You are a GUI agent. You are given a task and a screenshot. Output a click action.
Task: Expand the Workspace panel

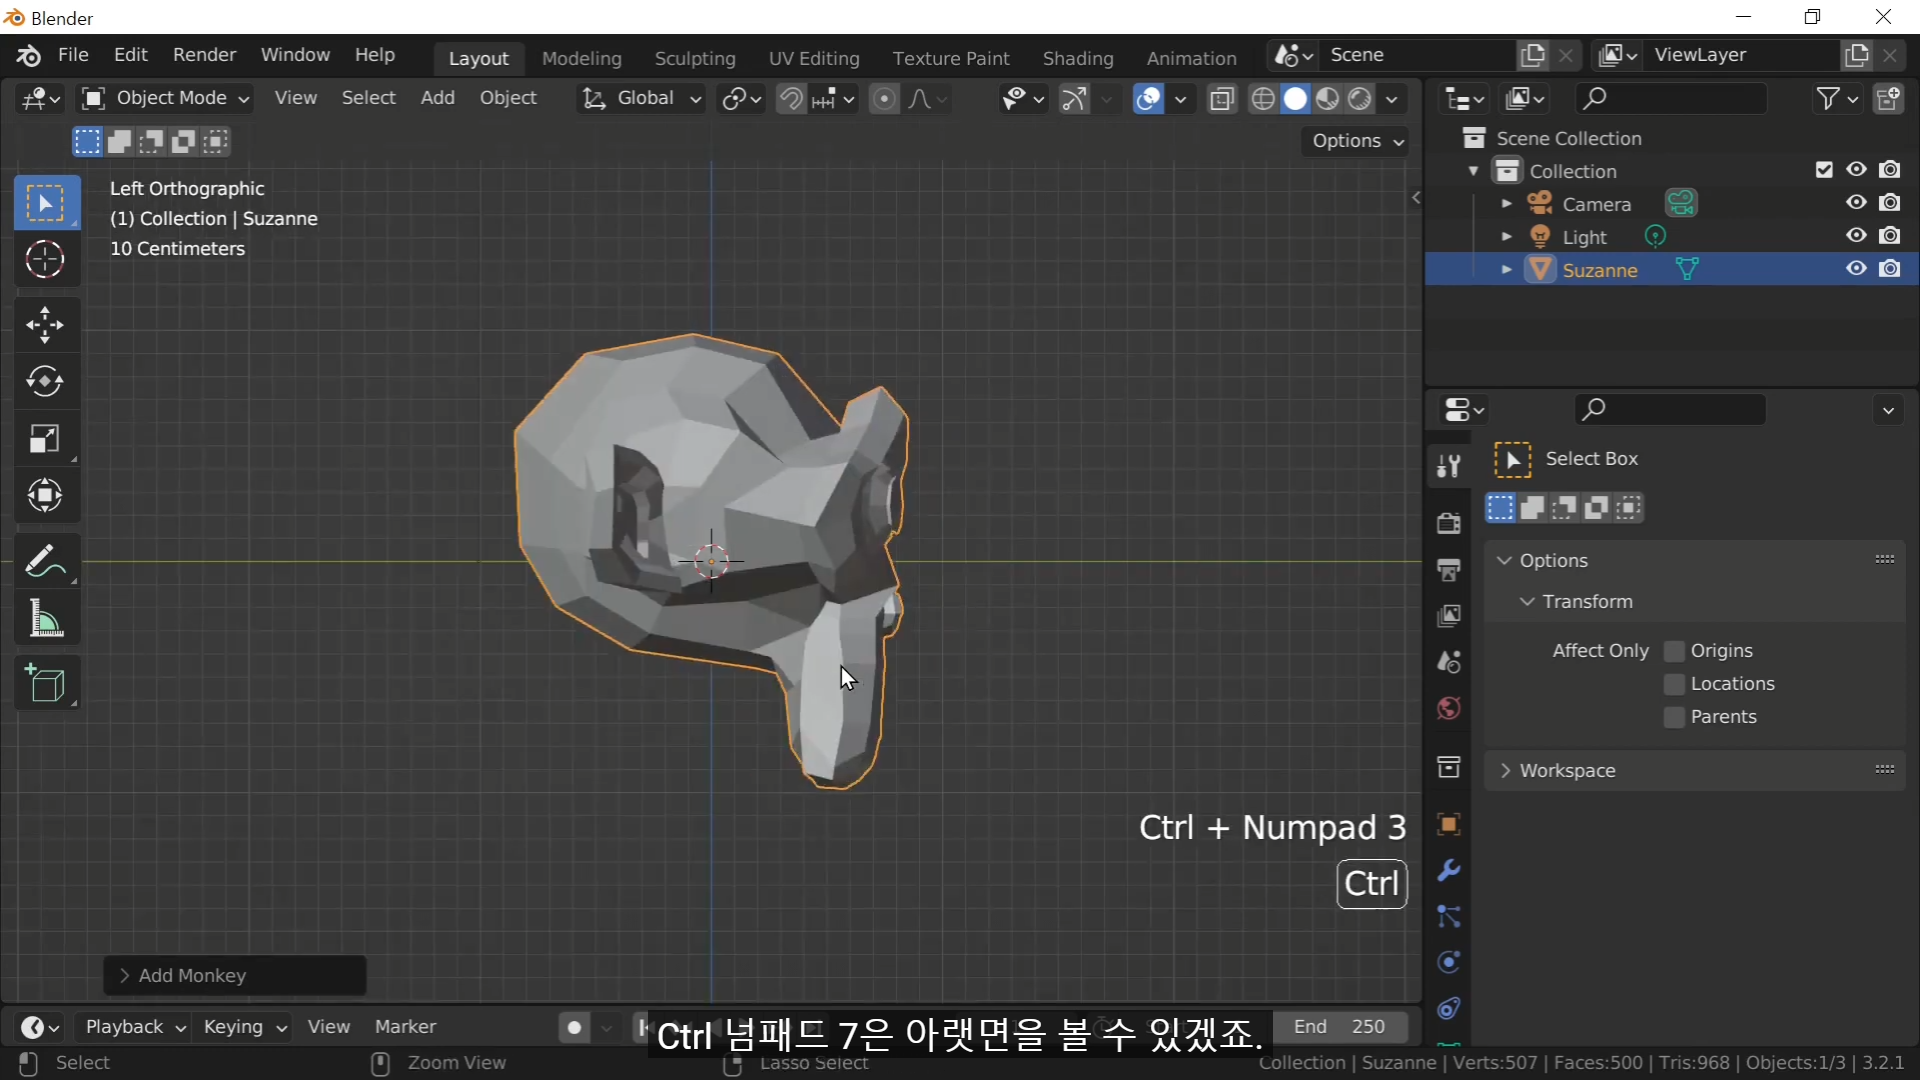(x=1566, y=771)
